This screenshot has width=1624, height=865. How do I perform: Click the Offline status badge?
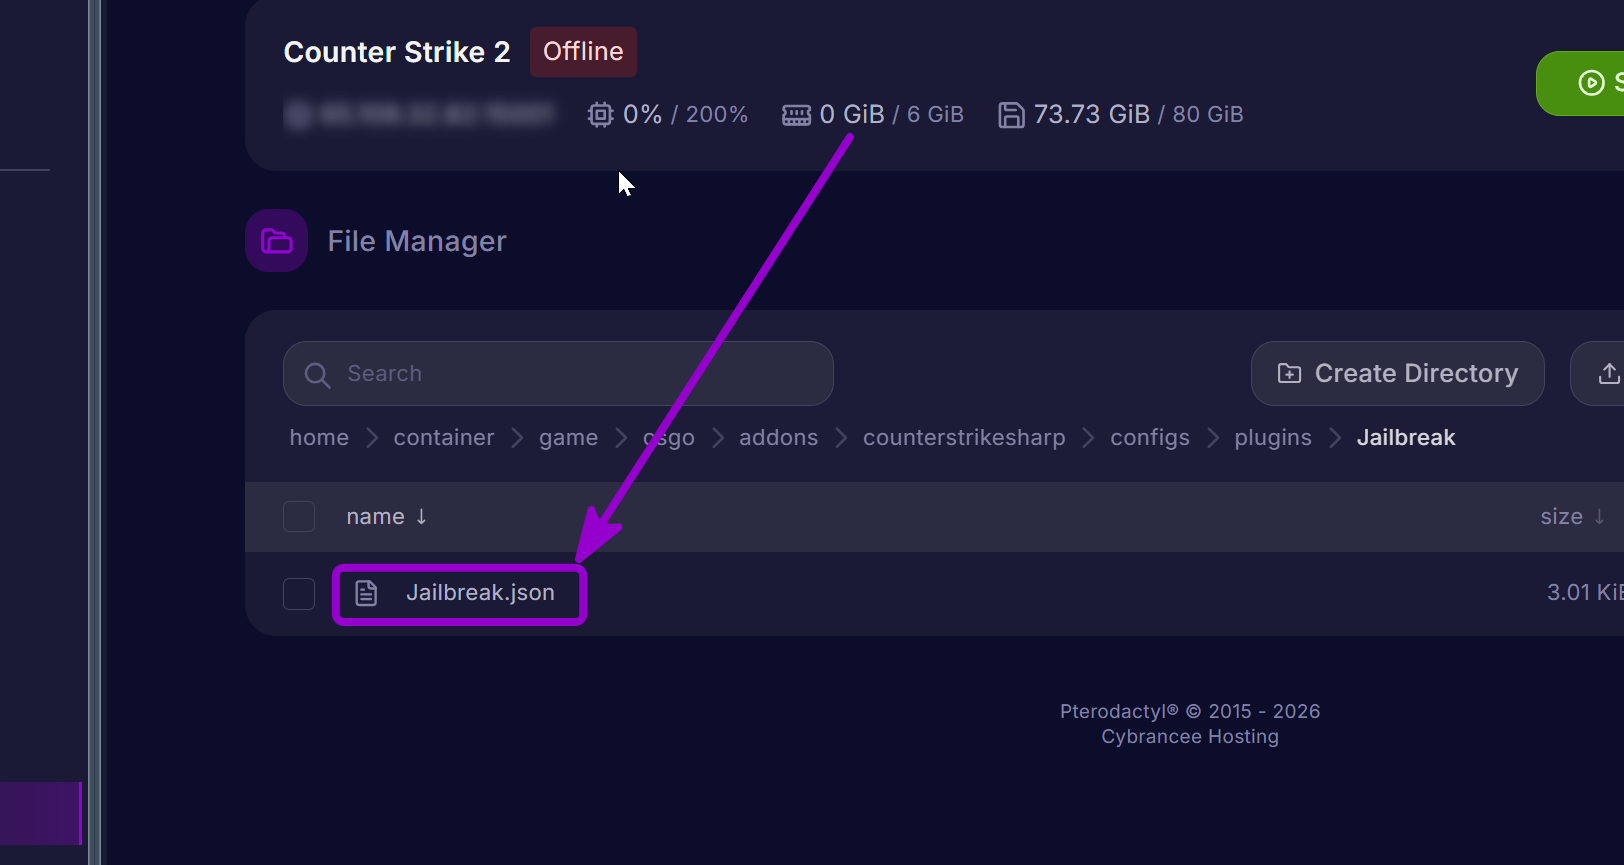tap(583, 52)
